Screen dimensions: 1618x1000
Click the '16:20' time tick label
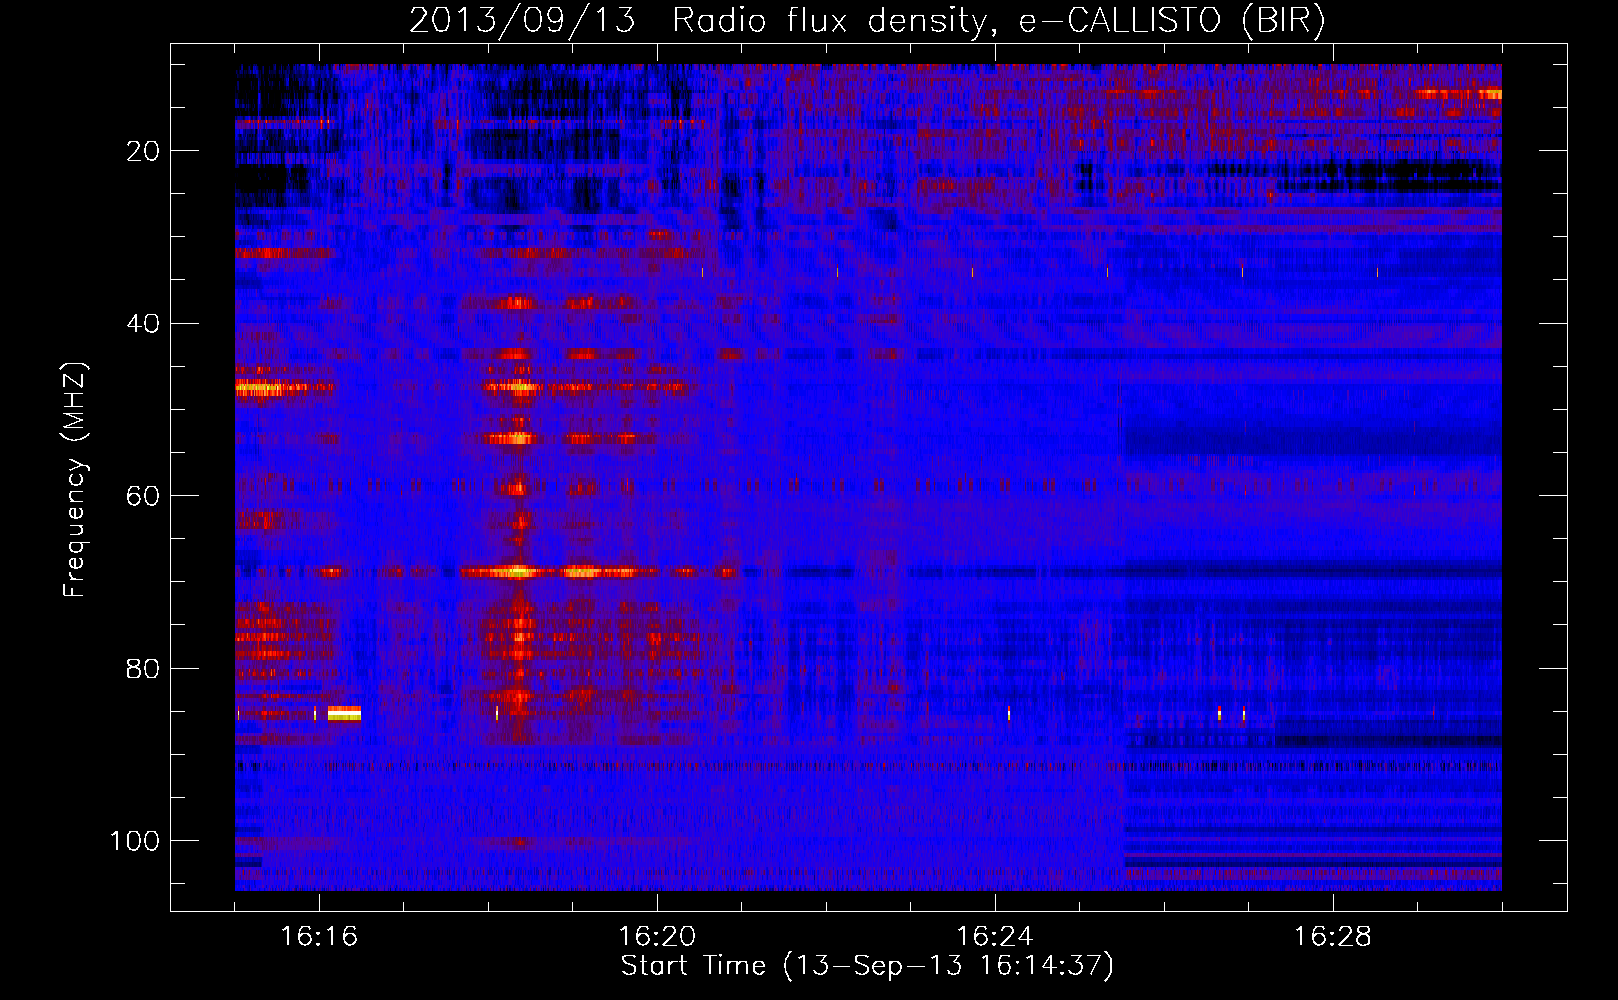click(657, 937)
